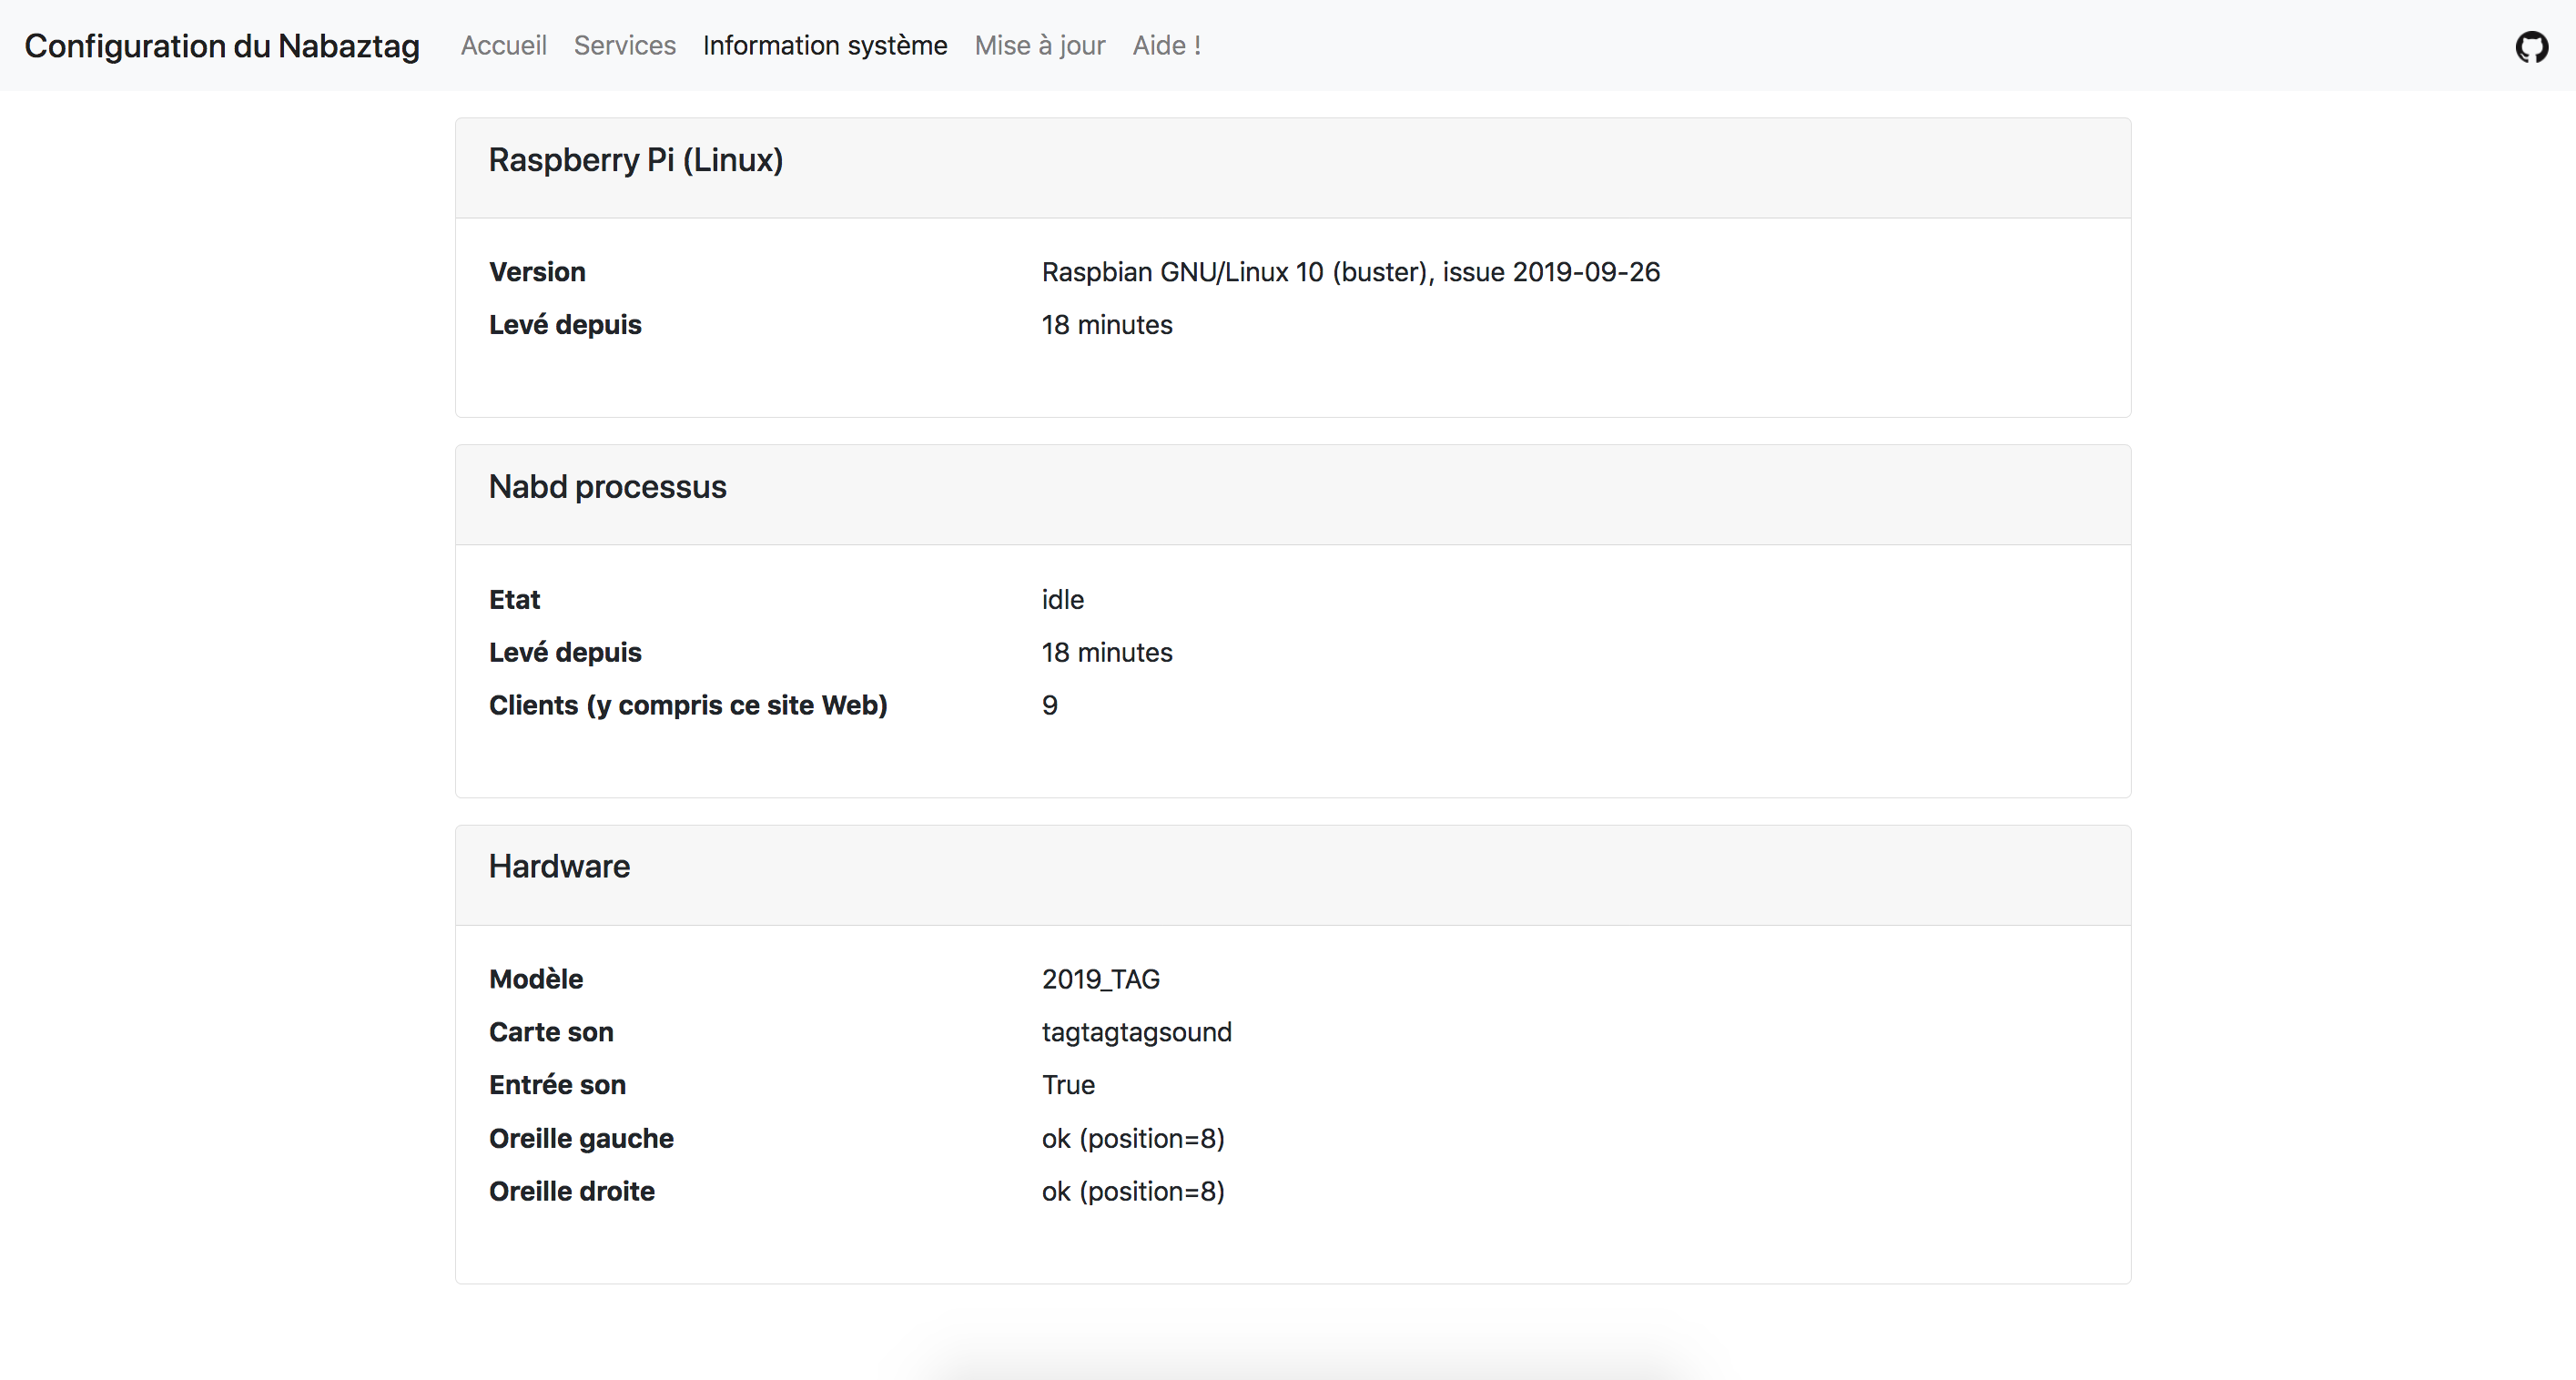This screenshot has height=1380, width=2576.
Task: Click the Nabd processus heading
Action: tap(607, 487)
